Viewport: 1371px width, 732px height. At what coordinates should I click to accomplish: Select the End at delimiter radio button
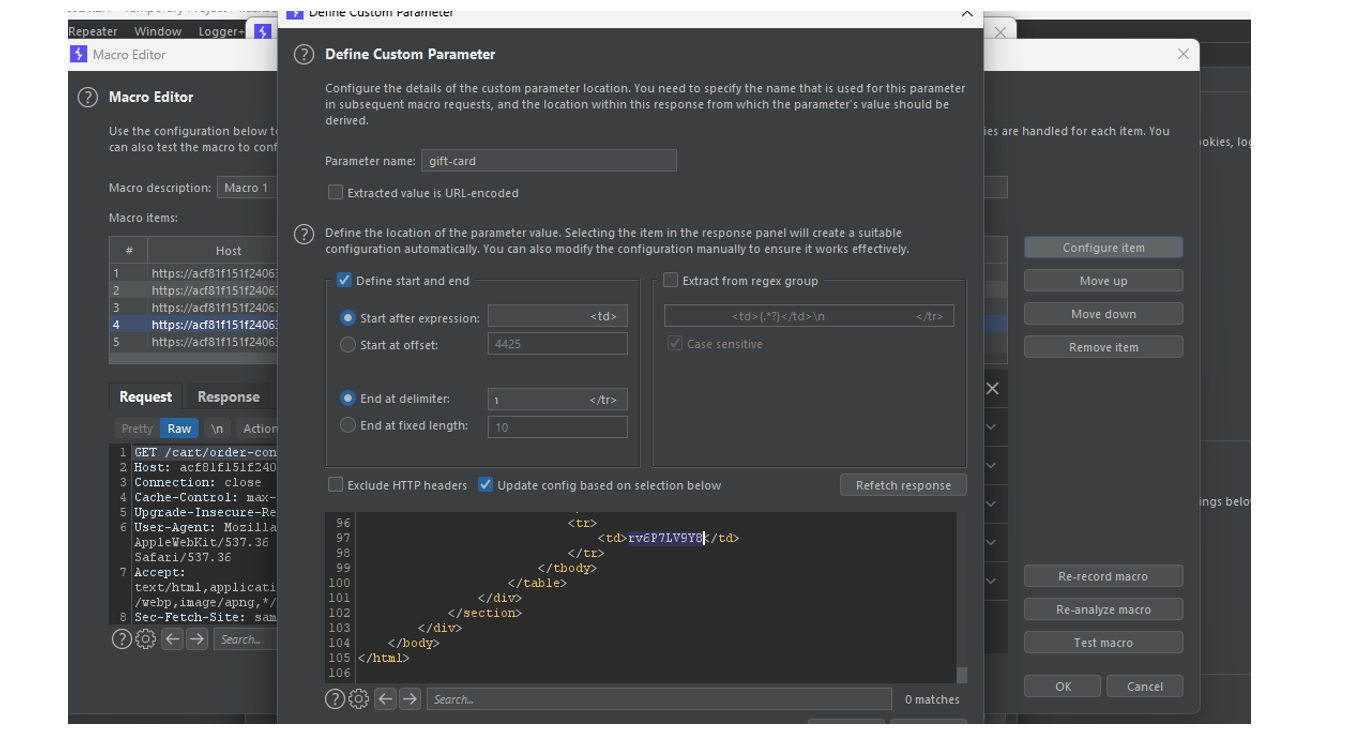[348, 398]
